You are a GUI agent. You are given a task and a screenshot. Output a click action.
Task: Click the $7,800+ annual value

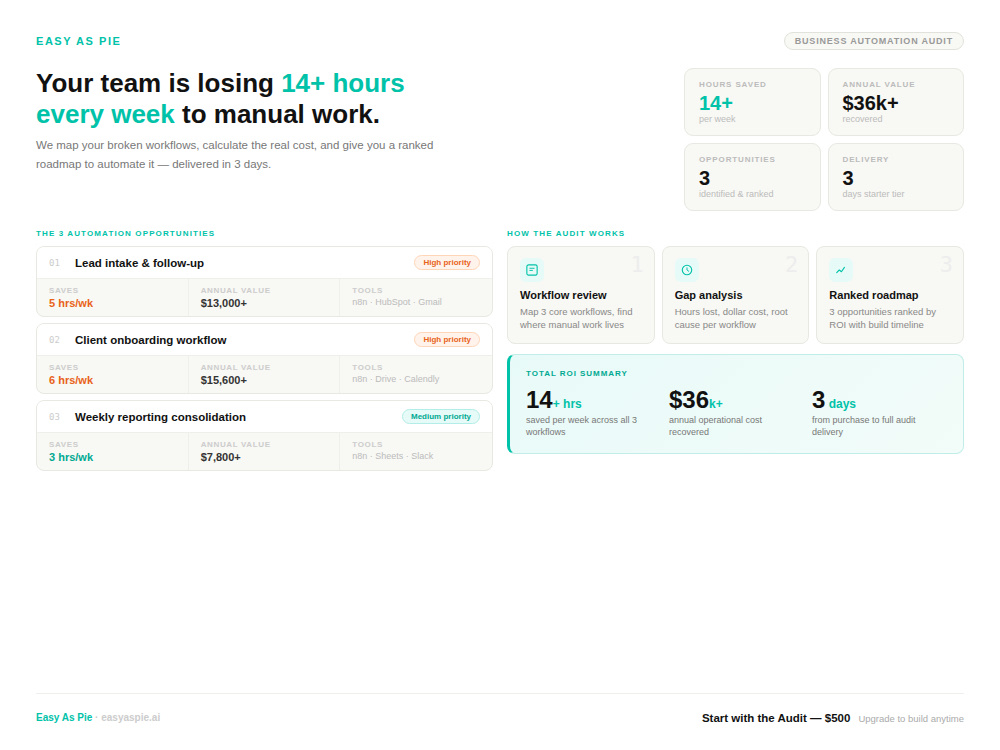pyautogui.click(x=220, y=457)
